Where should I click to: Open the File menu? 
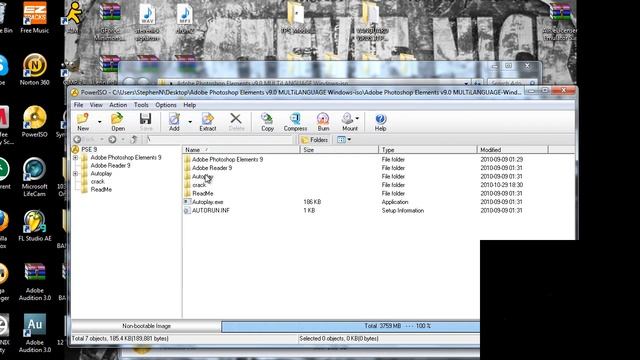coord(78,105)
